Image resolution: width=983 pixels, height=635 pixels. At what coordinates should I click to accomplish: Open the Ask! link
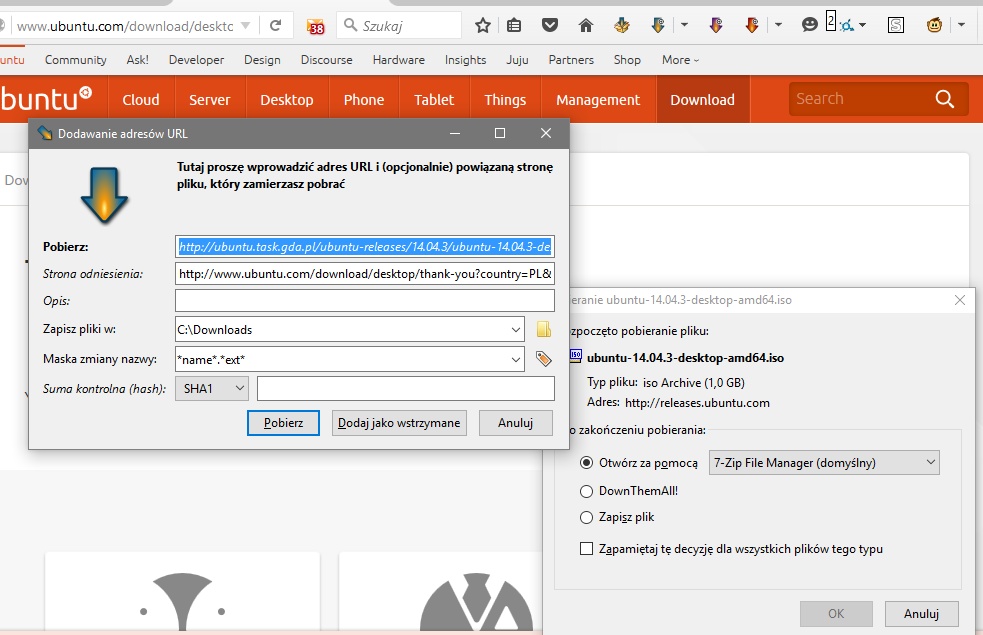[137, 60]
